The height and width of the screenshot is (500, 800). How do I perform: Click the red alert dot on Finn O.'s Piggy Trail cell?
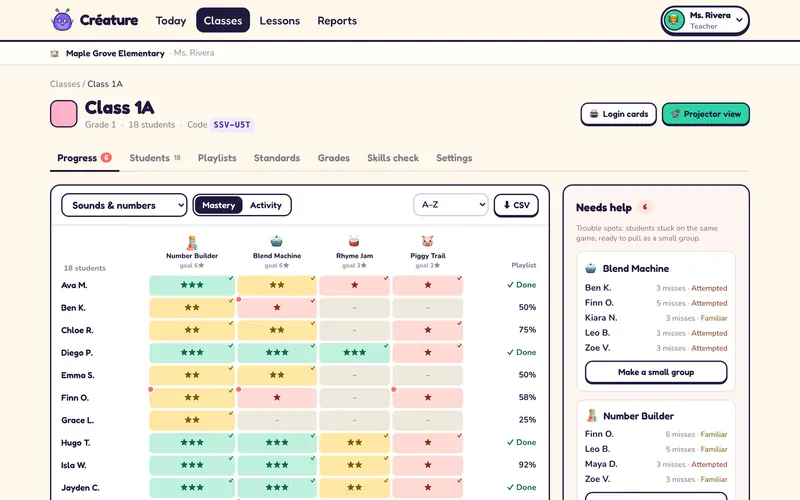click(394, 389)
